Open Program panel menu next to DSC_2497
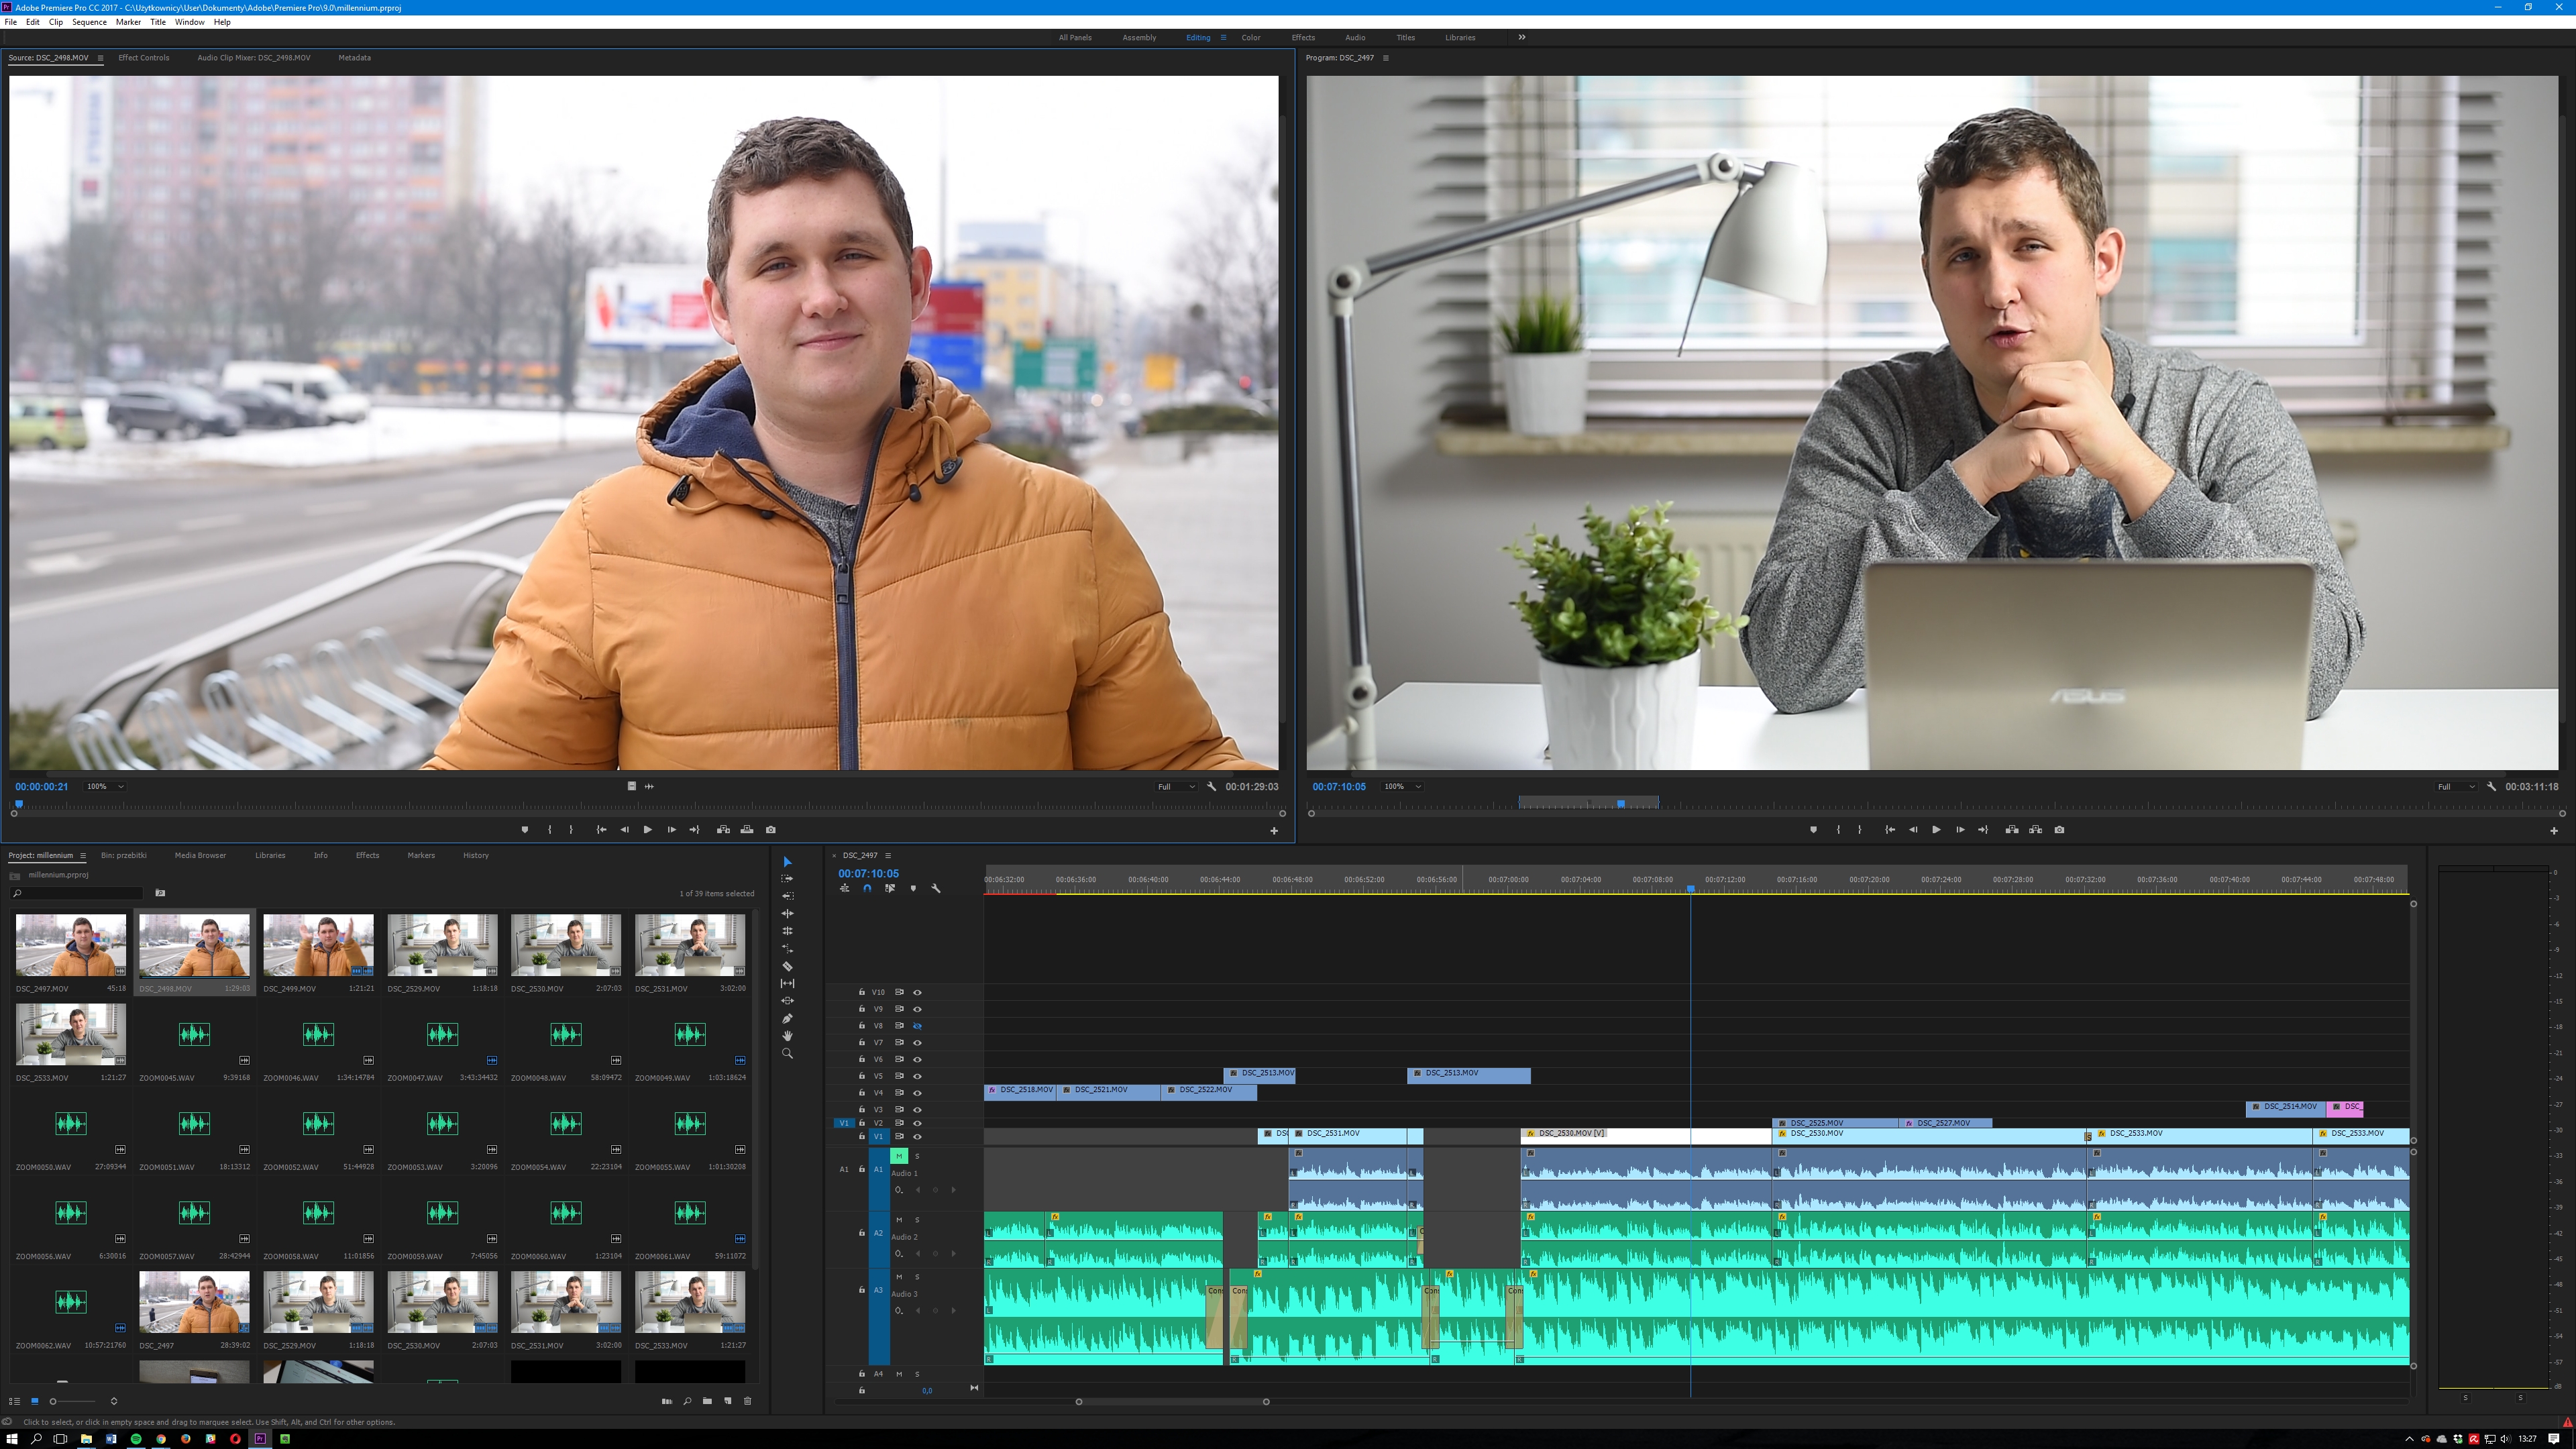The width and height of the screenshot is (2576, 1449). (1385, 58)
